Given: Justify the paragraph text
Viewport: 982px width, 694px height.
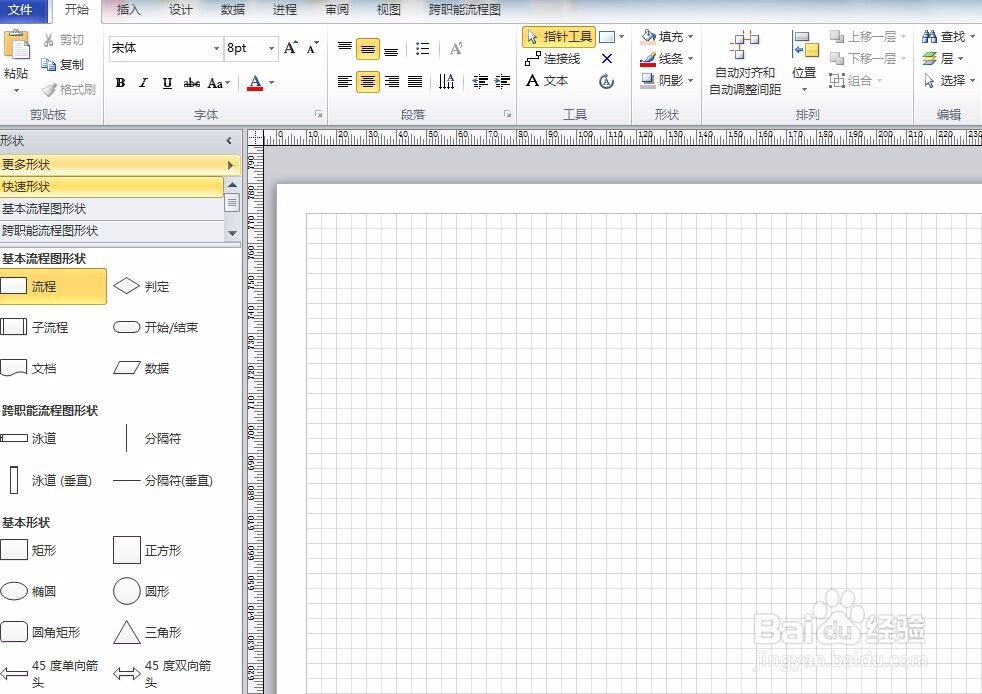Looking at the screenshot, I should (x=415, y=81).
